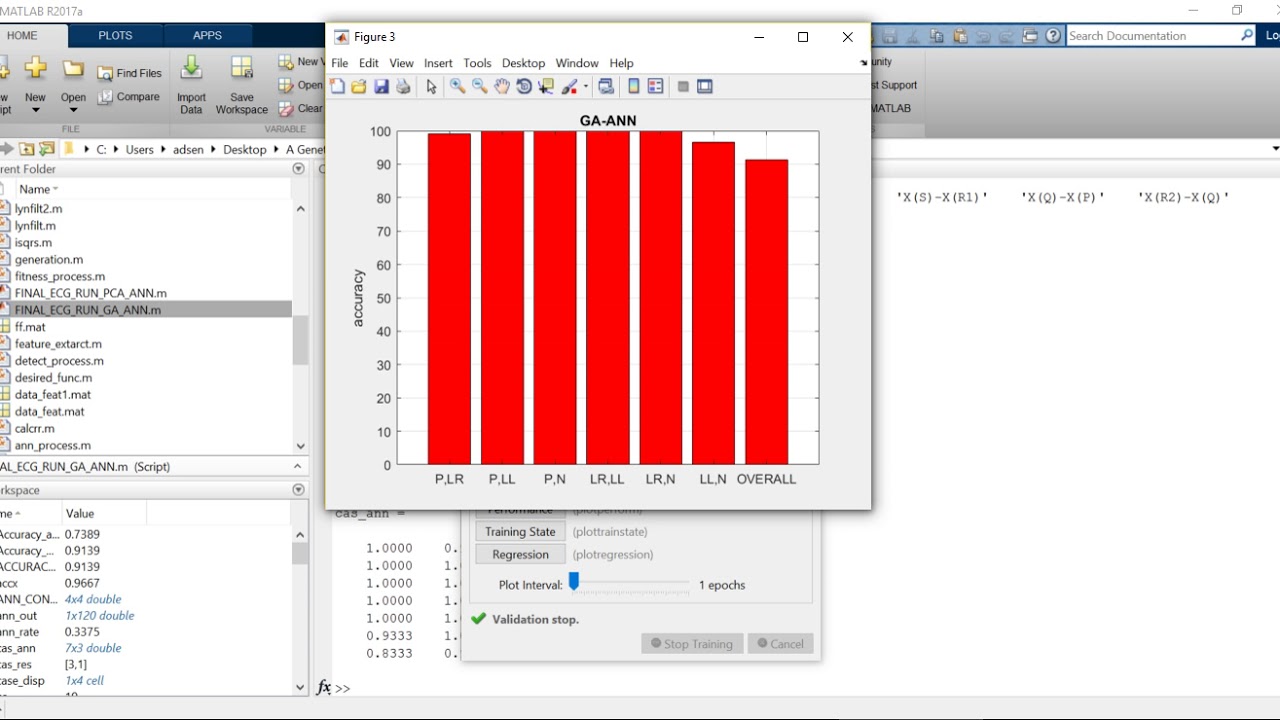This screenshot has height=720, width=1280.
Task: Activate the Zoom Out tool in Figure 3
Action: click(x=480, y=87)
